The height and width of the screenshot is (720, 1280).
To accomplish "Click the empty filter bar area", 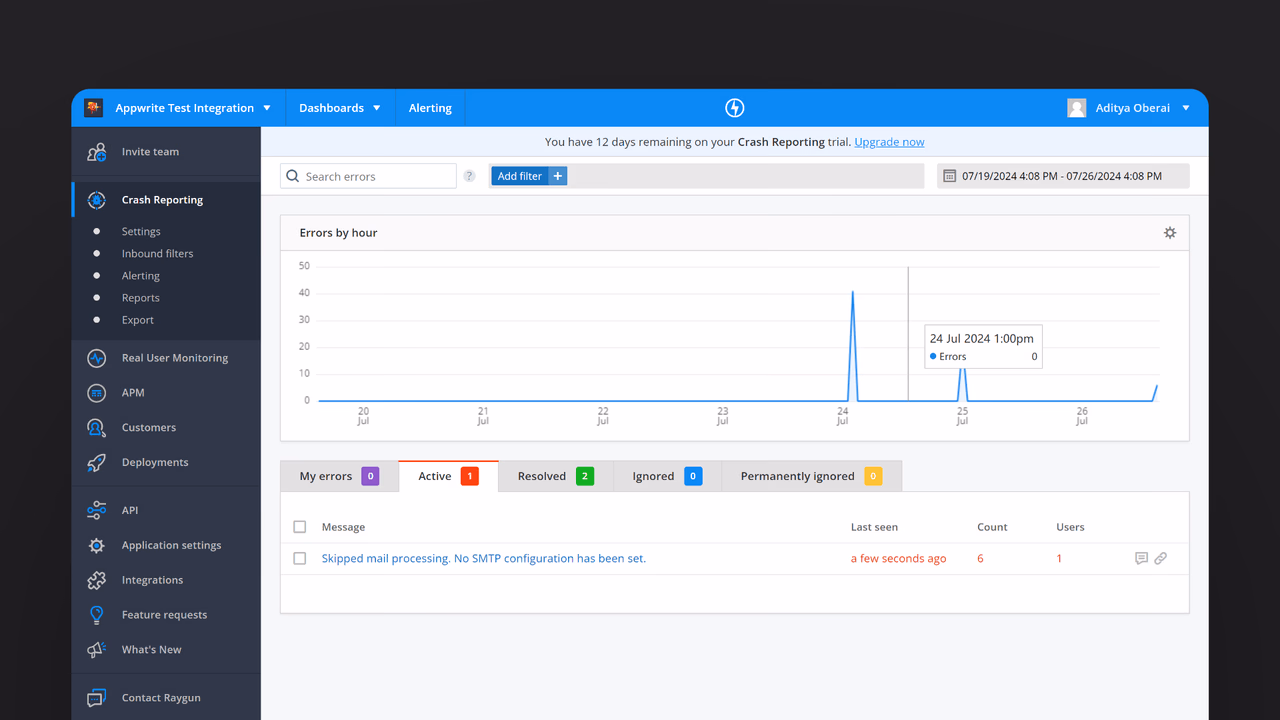I will pyautogui.click(x=745, y=176).
